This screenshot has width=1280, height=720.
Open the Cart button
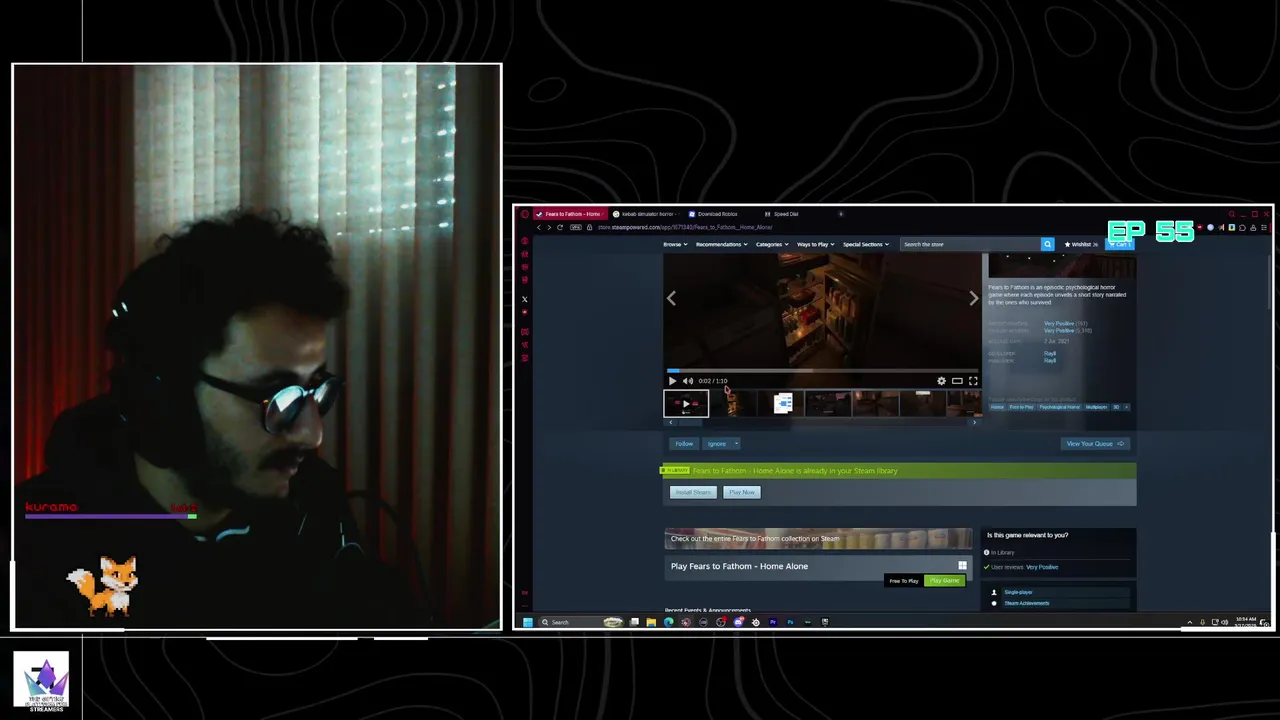(x=1121, y=244)
